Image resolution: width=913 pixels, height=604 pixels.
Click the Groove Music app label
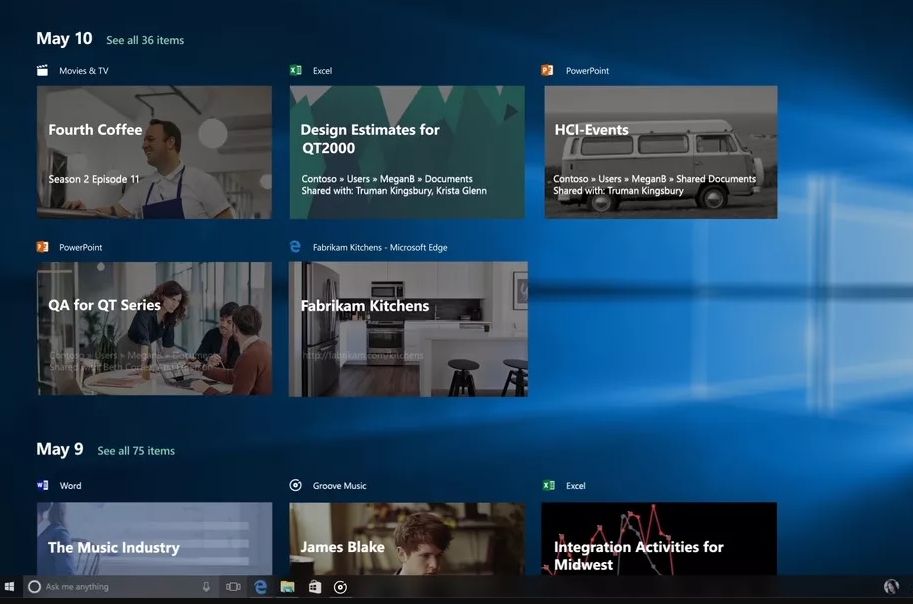pyautogui.click(x=339, y=486)
